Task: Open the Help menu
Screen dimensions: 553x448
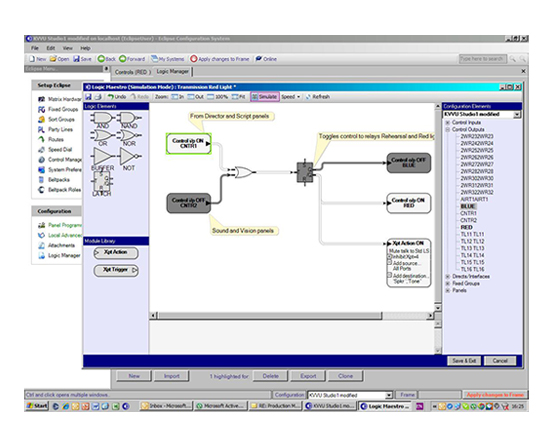Action: coord(85,48)
